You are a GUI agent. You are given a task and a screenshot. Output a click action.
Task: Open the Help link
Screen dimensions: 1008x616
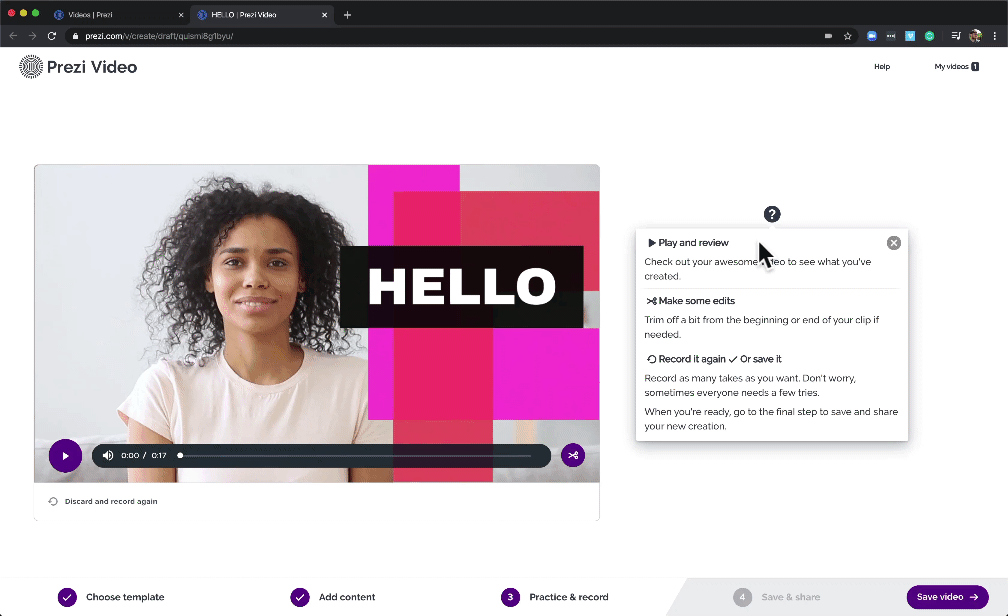881,67
